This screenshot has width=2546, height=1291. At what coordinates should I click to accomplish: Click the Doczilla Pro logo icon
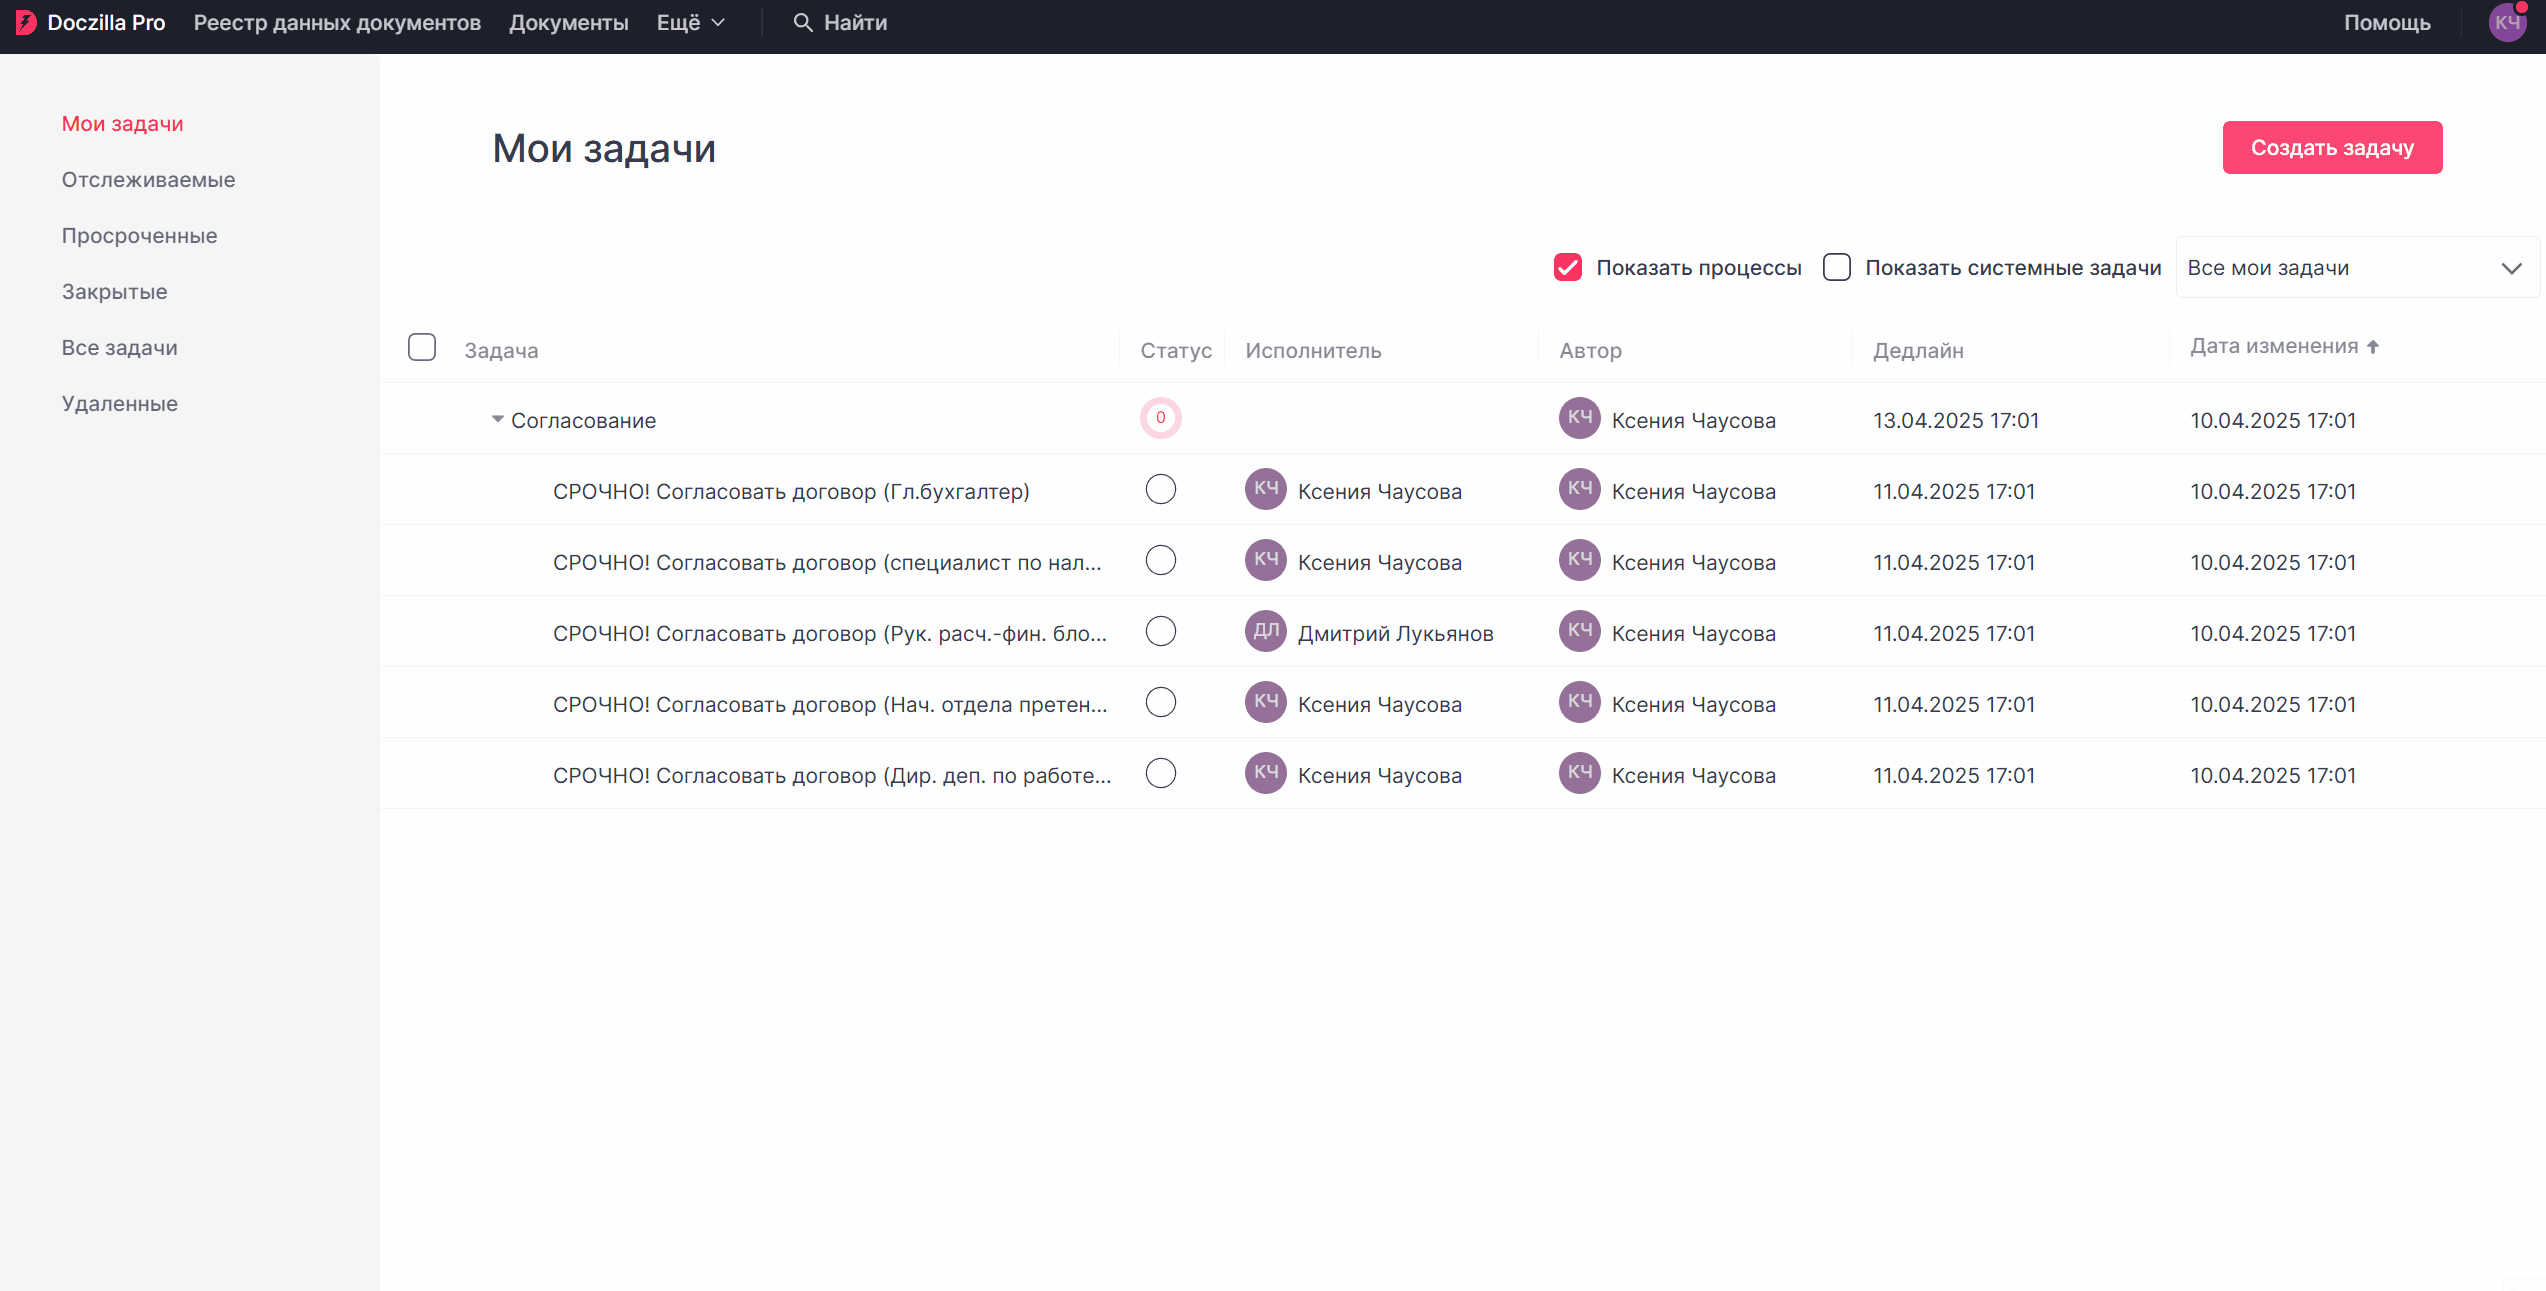pyautogui.click(x=26, y=22)
